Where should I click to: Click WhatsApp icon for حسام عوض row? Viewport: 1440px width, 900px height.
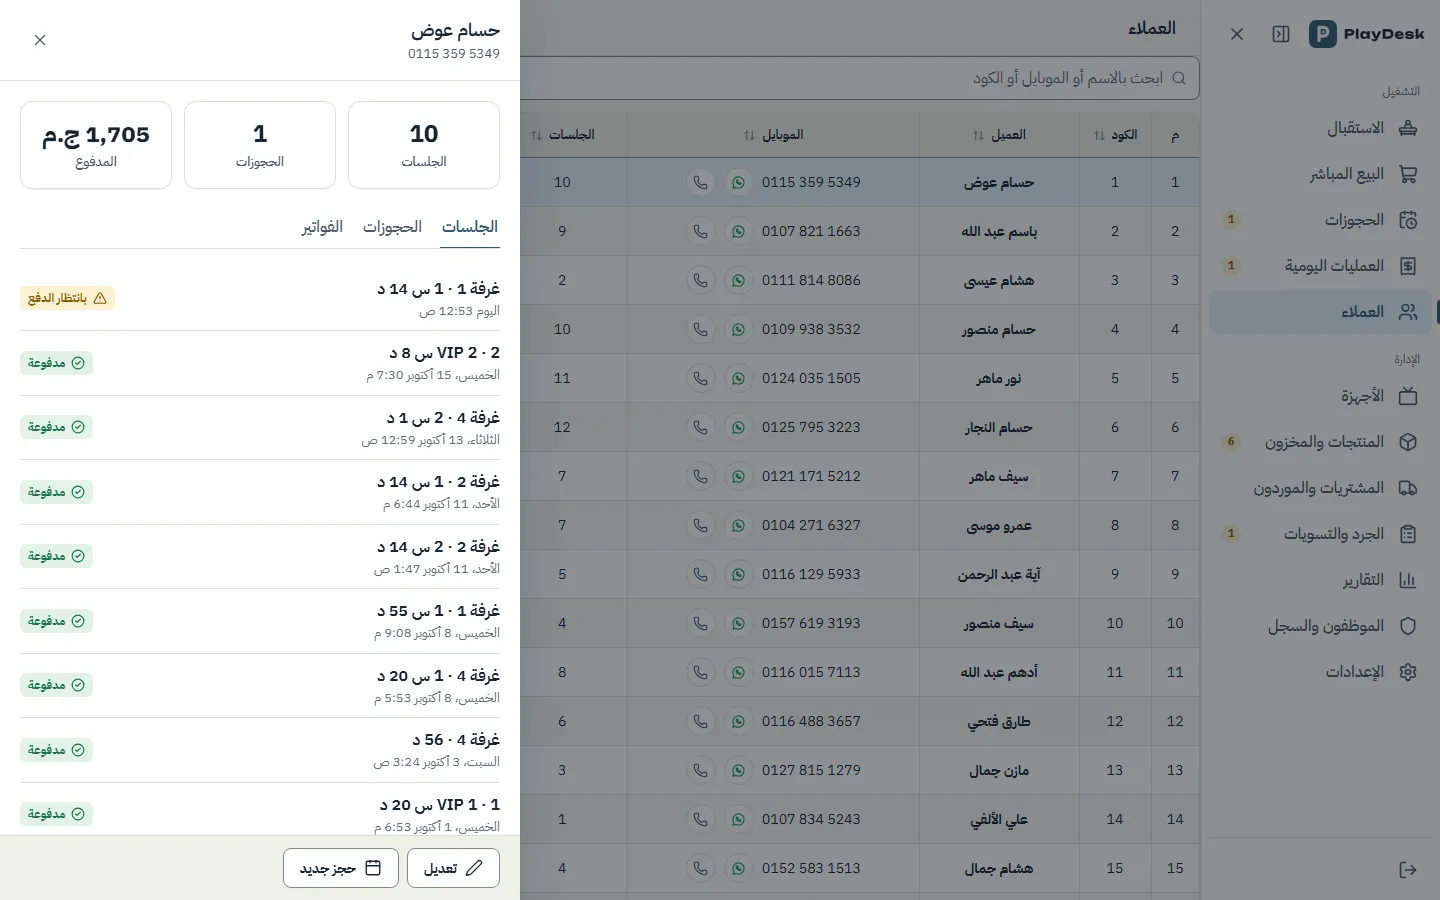pos(738,182)
